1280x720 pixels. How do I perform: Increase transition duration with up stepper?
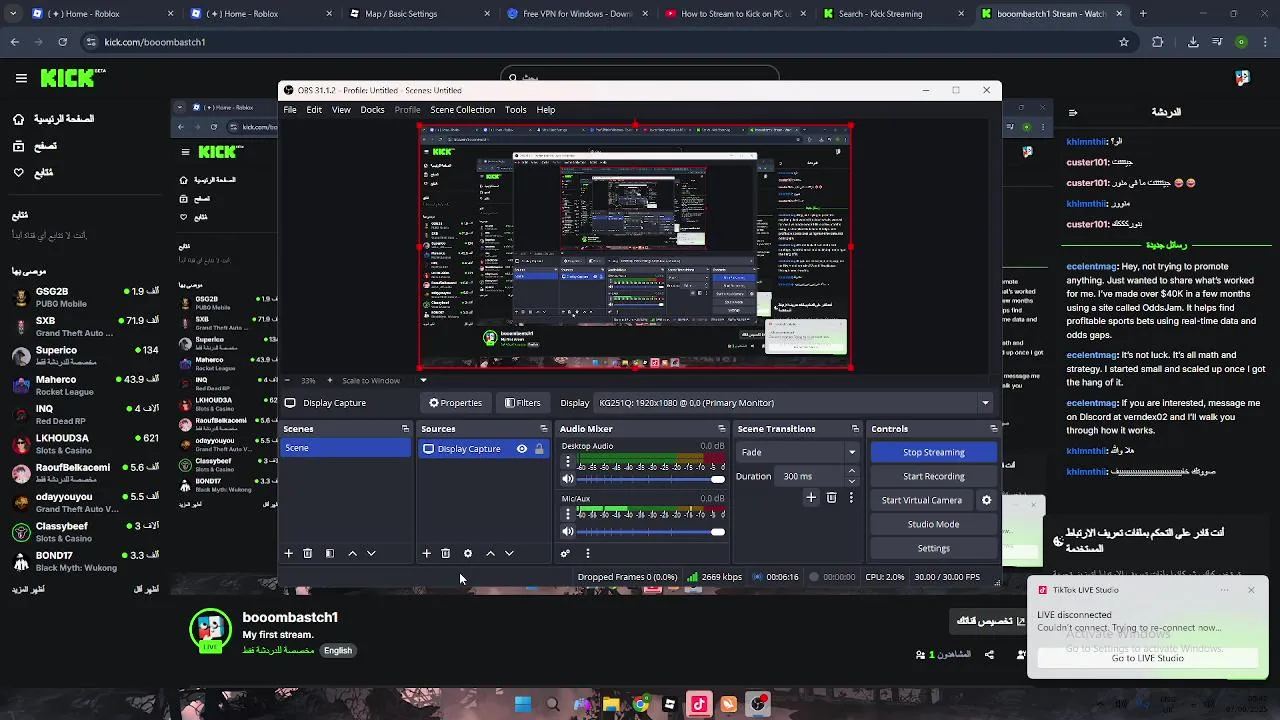[852, 471]
